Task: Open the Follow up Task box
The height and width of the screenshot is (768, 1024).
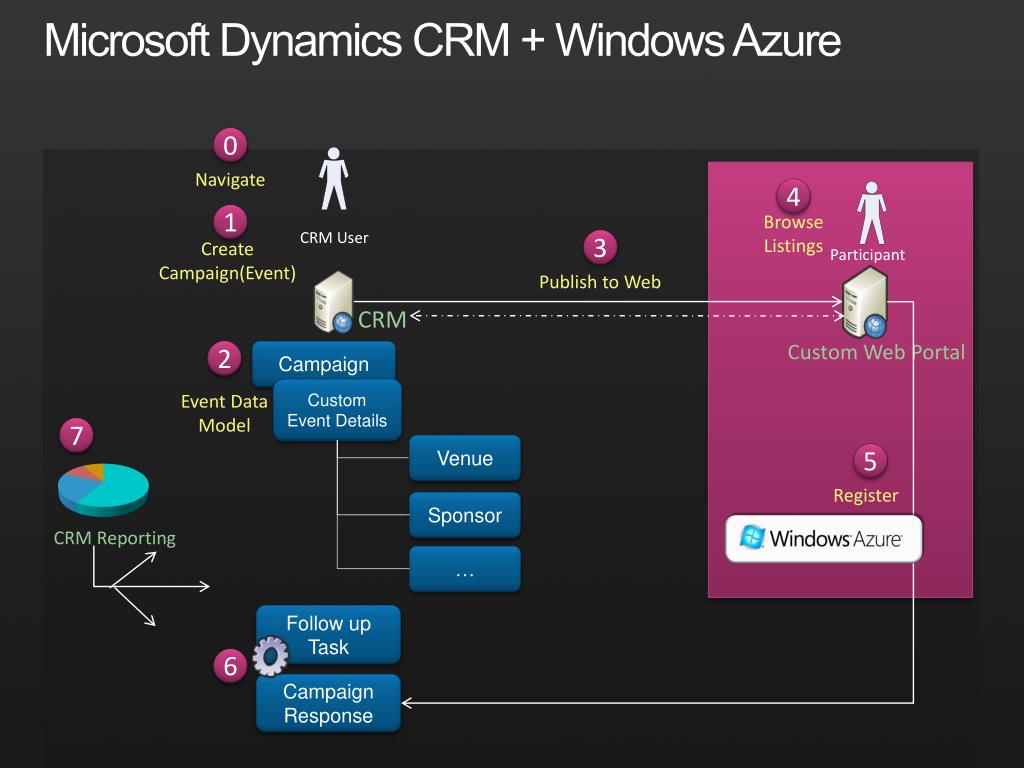Action: [x=328, y=635]
